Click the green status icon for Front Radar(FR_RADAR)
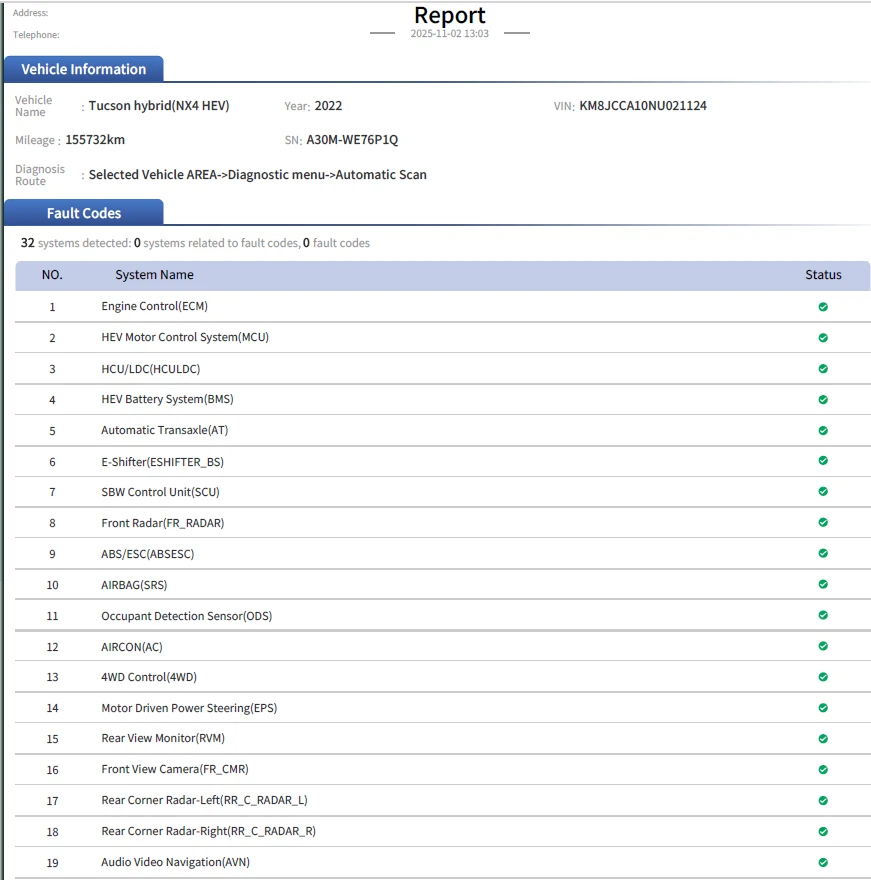The image size is (871, 880). 823,523
